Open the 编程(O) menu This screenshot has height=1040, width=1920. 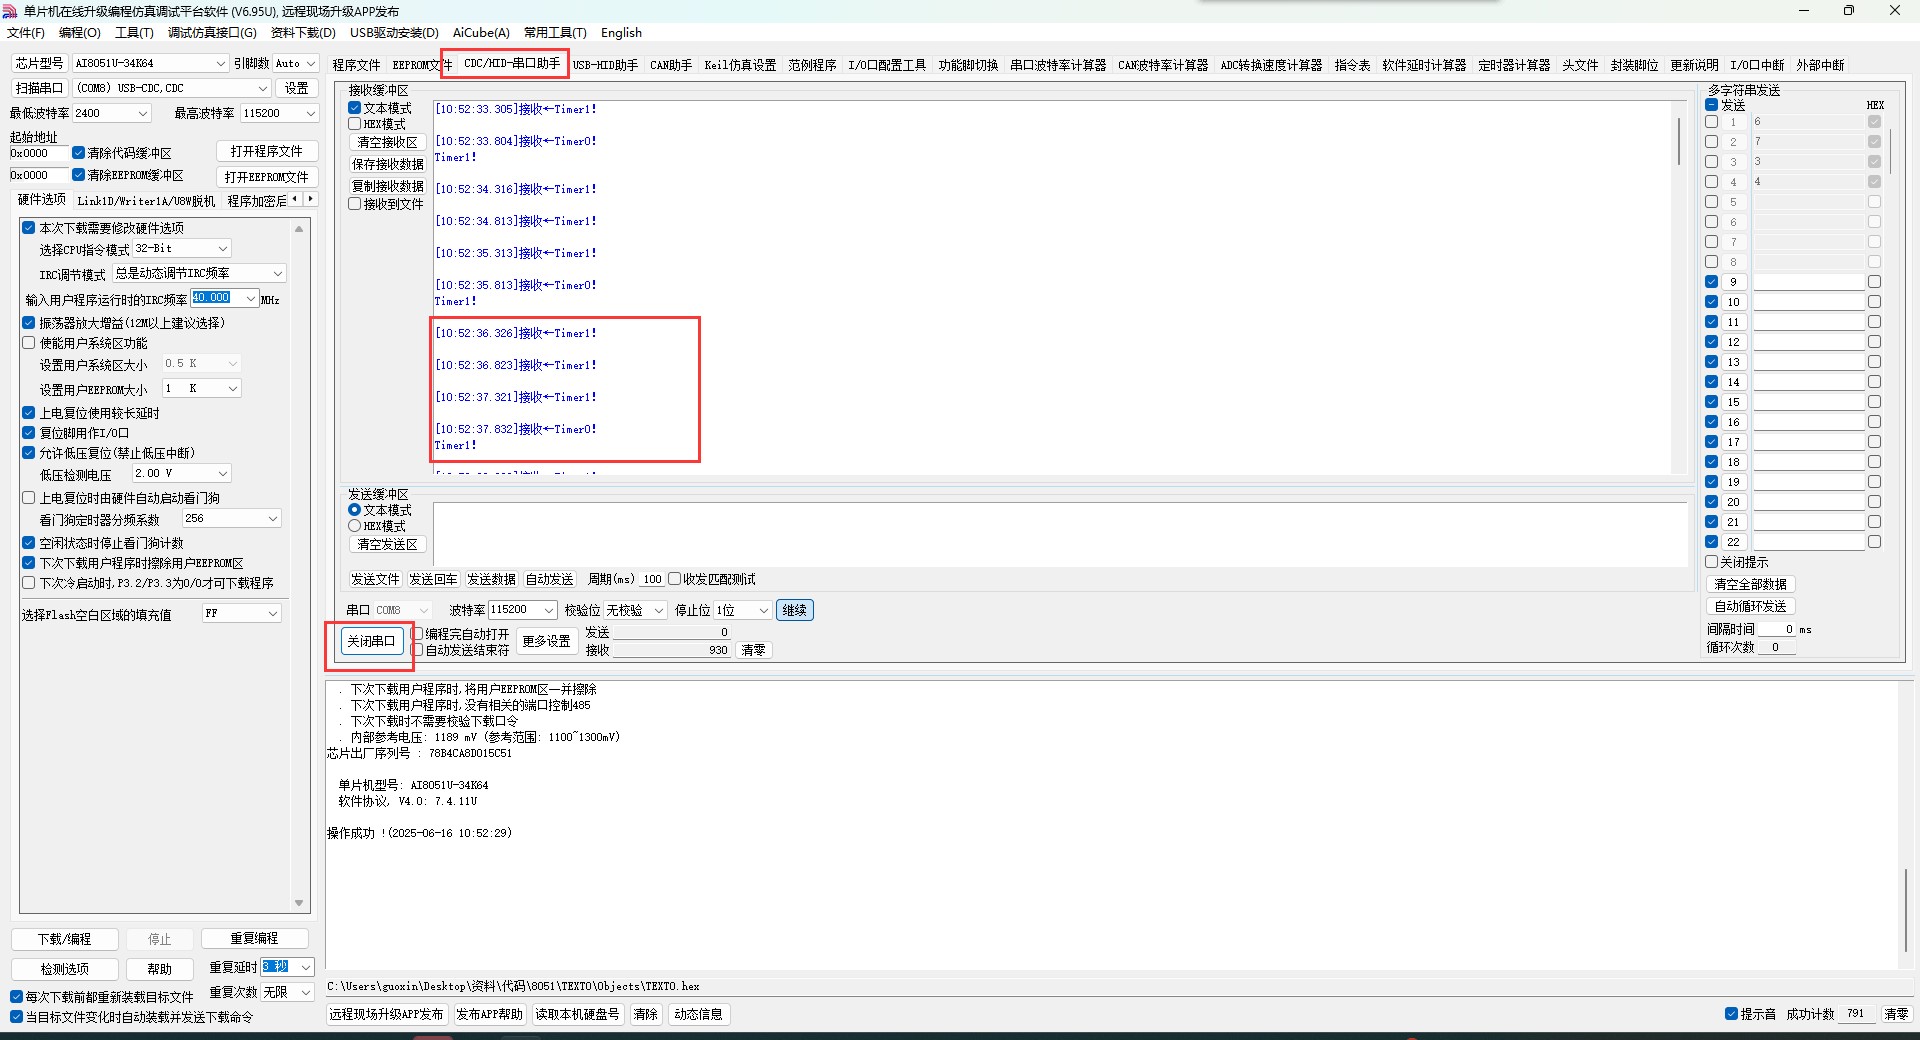click(80, 33)
